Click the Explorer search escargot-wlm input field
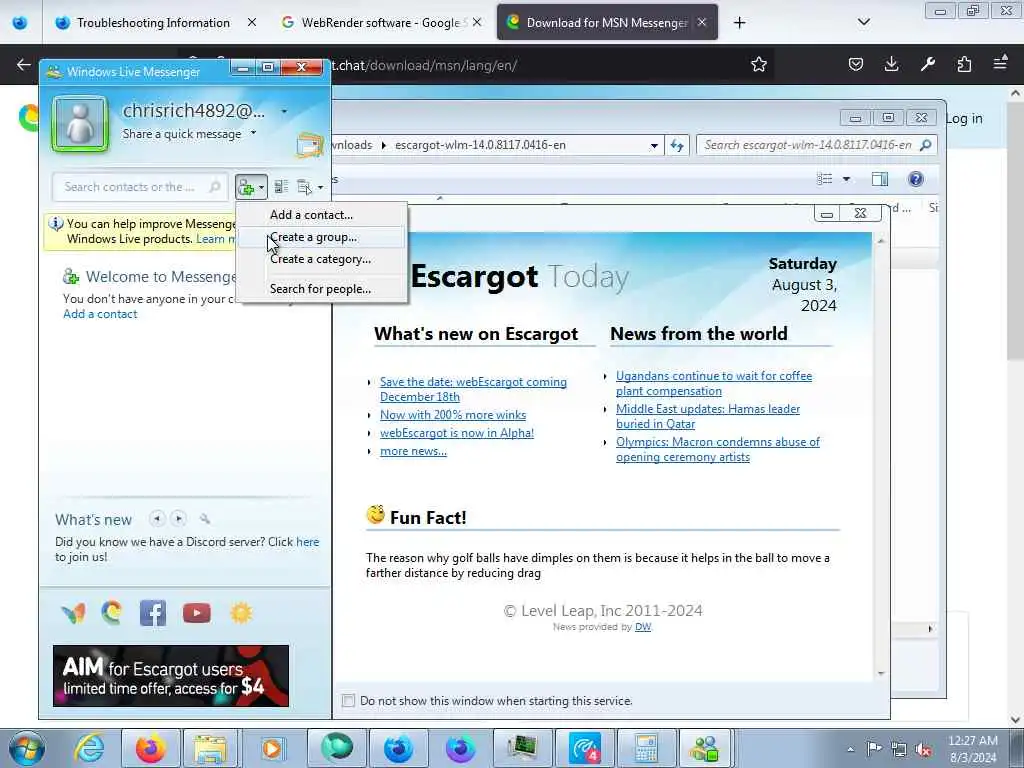This screenshot has width=1024, height=768. coord(816,145)
